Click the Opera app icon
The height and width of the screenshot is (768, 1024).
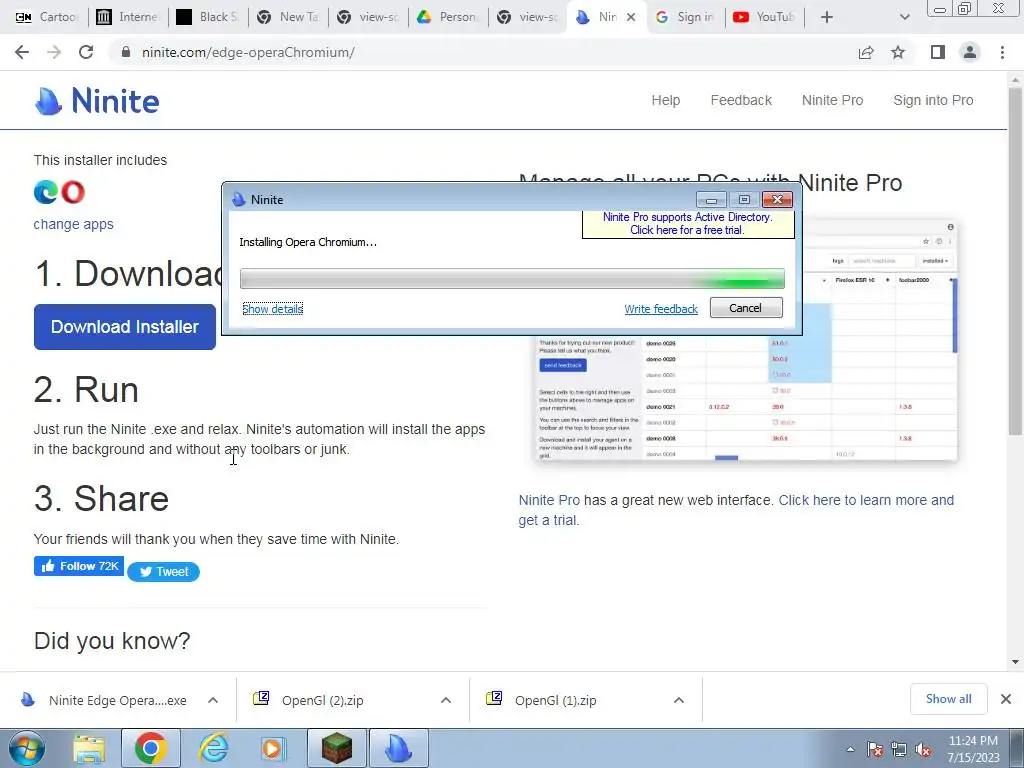(73, 192)
